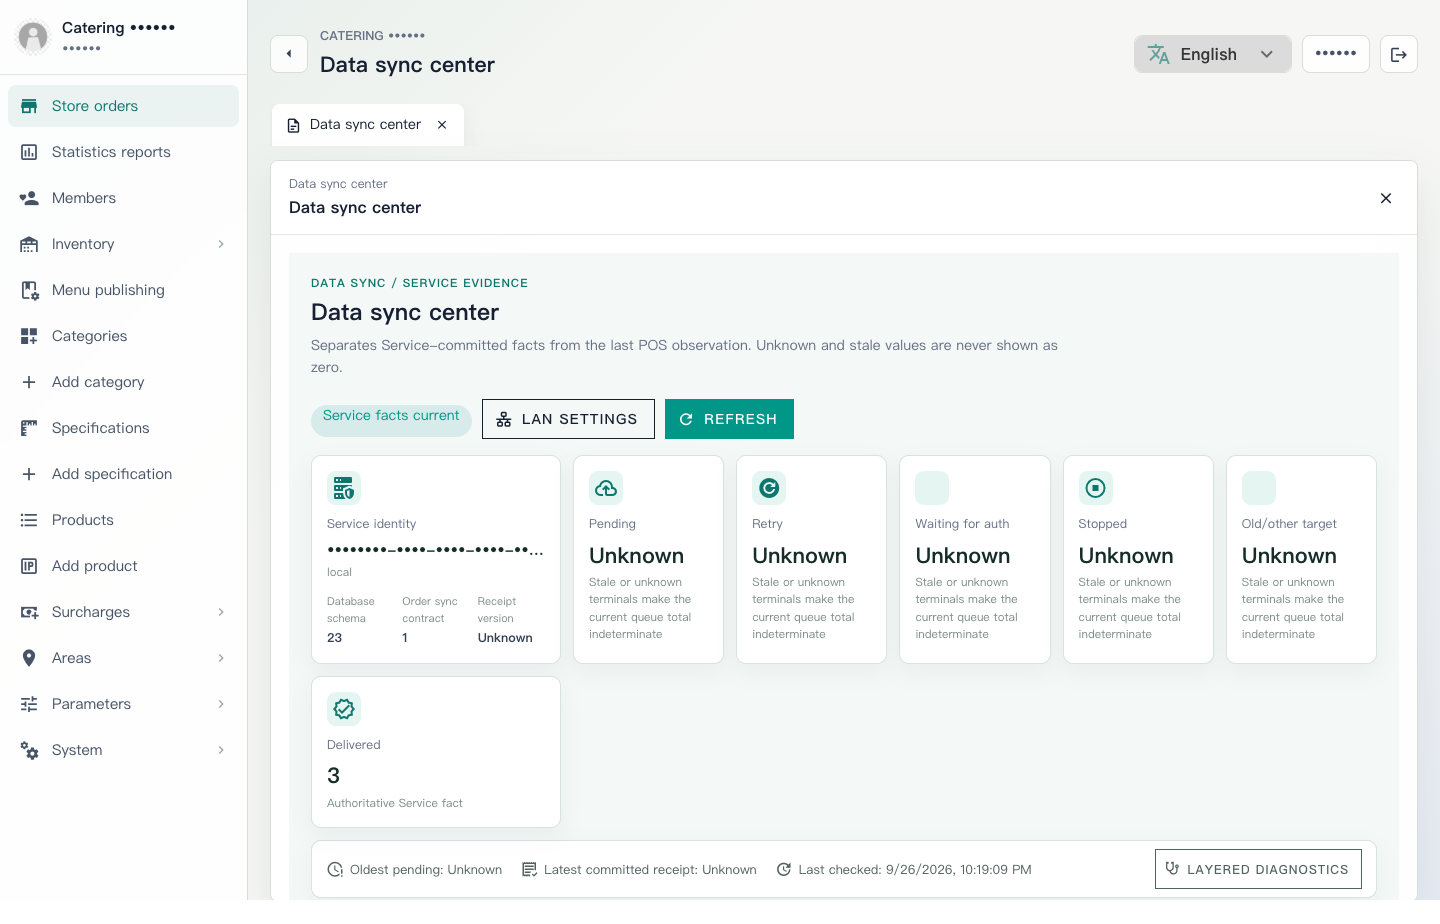
Task: Click the Waiting for auth label
Action: [962, 524]
